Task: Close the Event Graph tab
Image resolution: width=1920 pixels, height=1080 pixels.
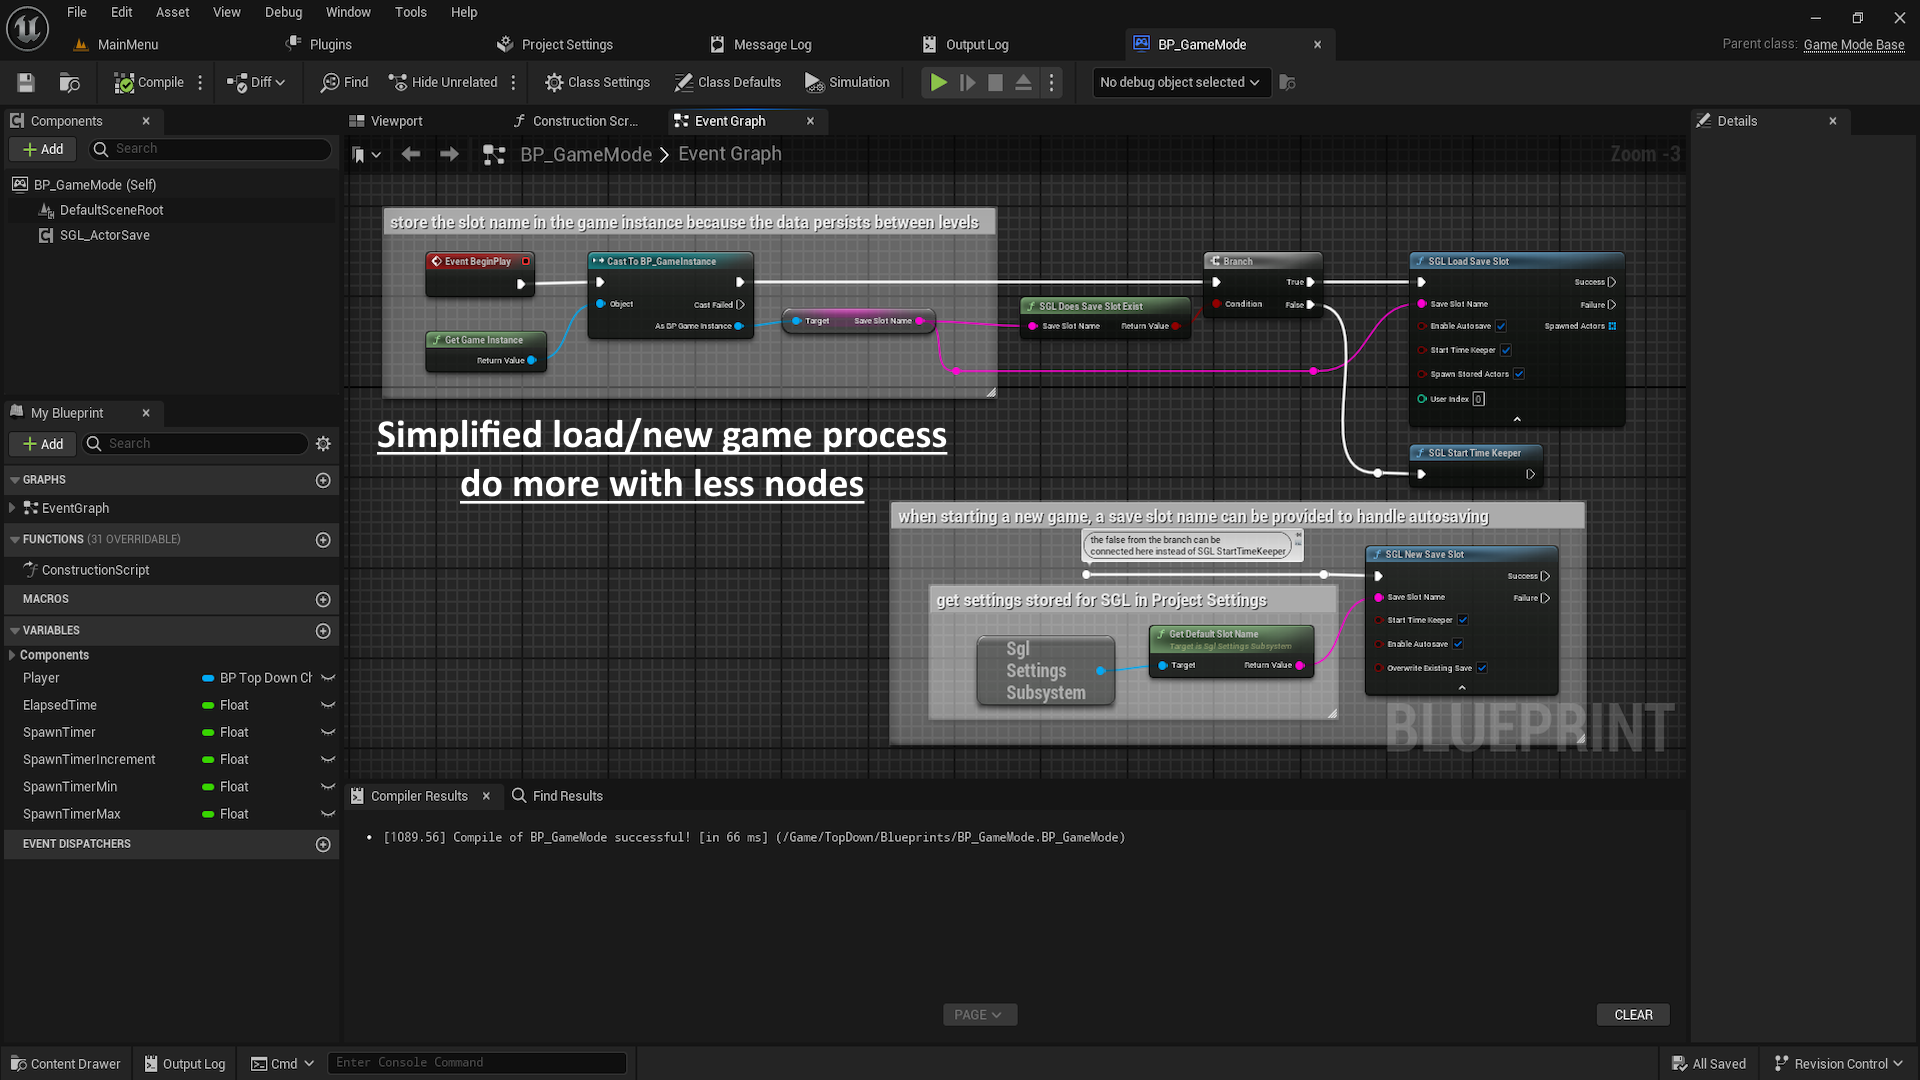Action: pyautogui.click(x=810, y=121)
